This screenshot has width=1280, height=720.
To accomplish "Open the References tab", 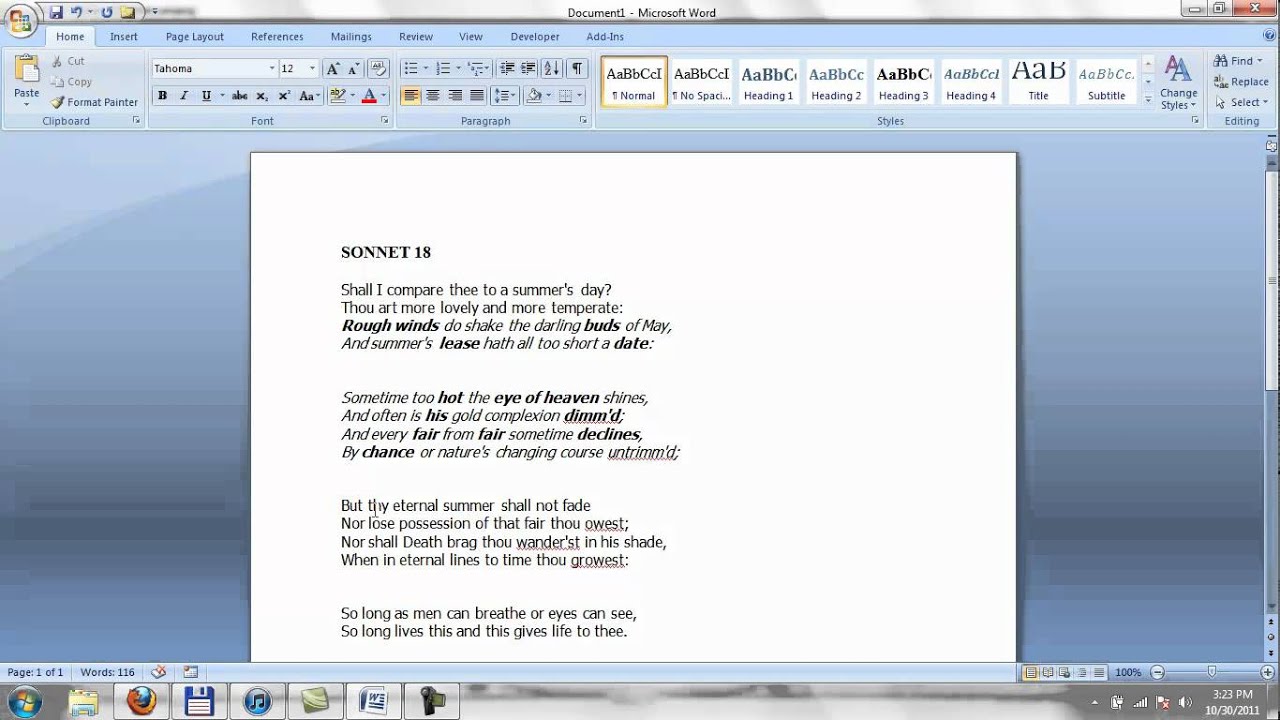I will tap(277, 36).
